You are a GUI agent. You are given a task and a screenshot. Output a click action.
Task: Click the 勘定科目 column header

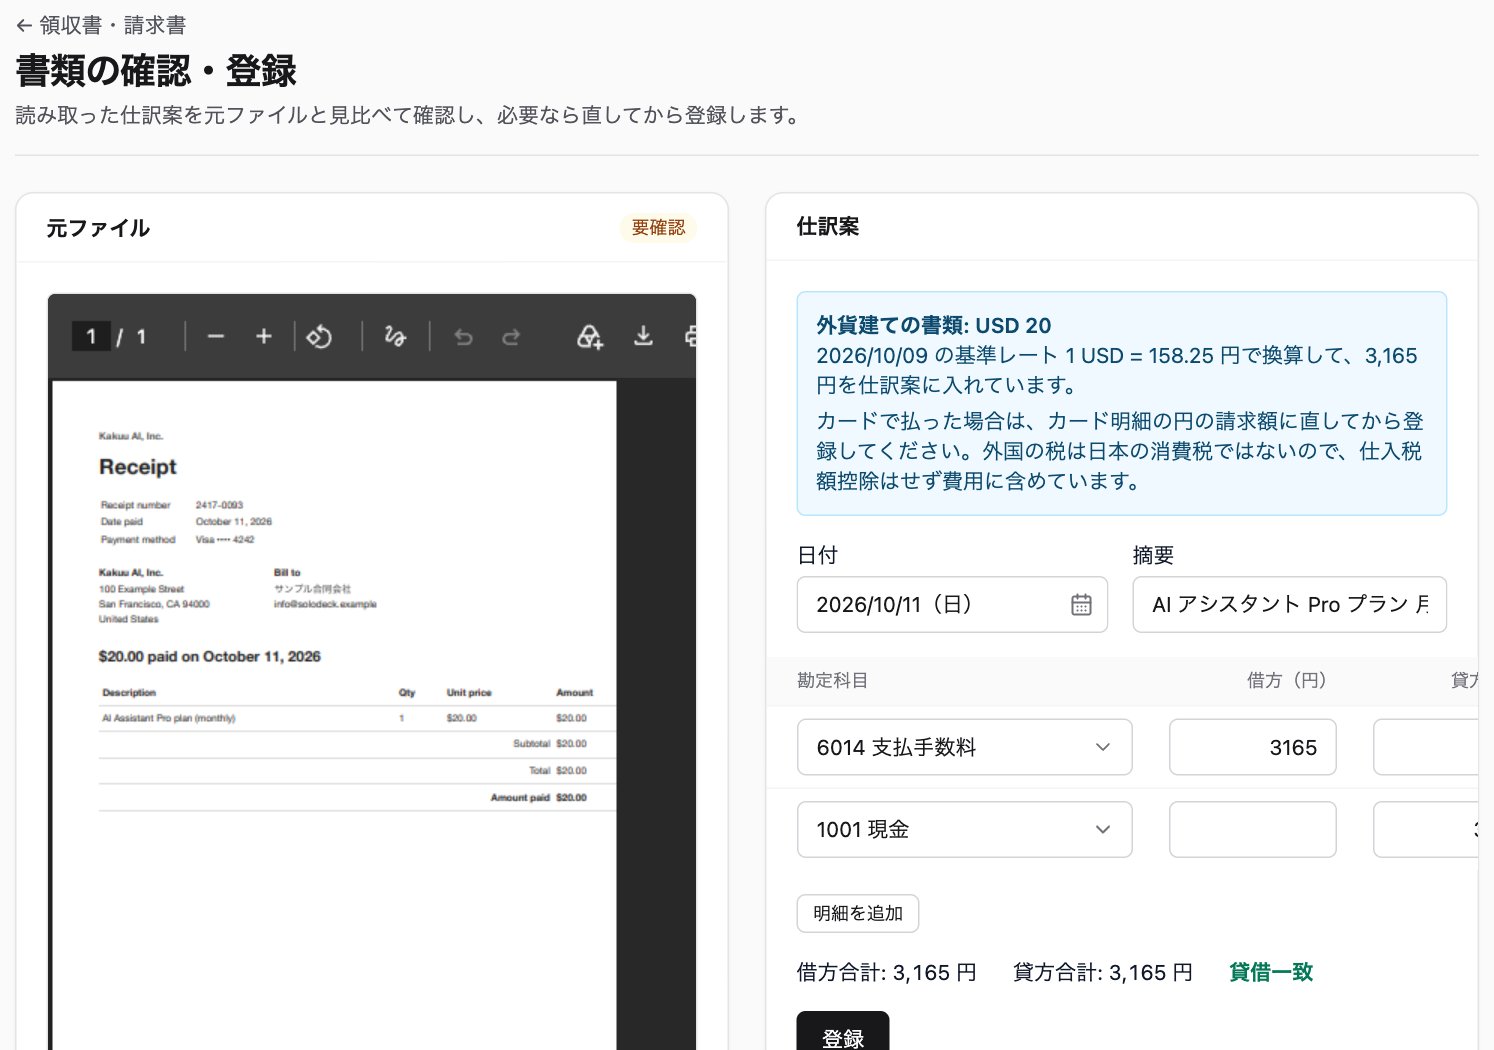coord(832,680)
